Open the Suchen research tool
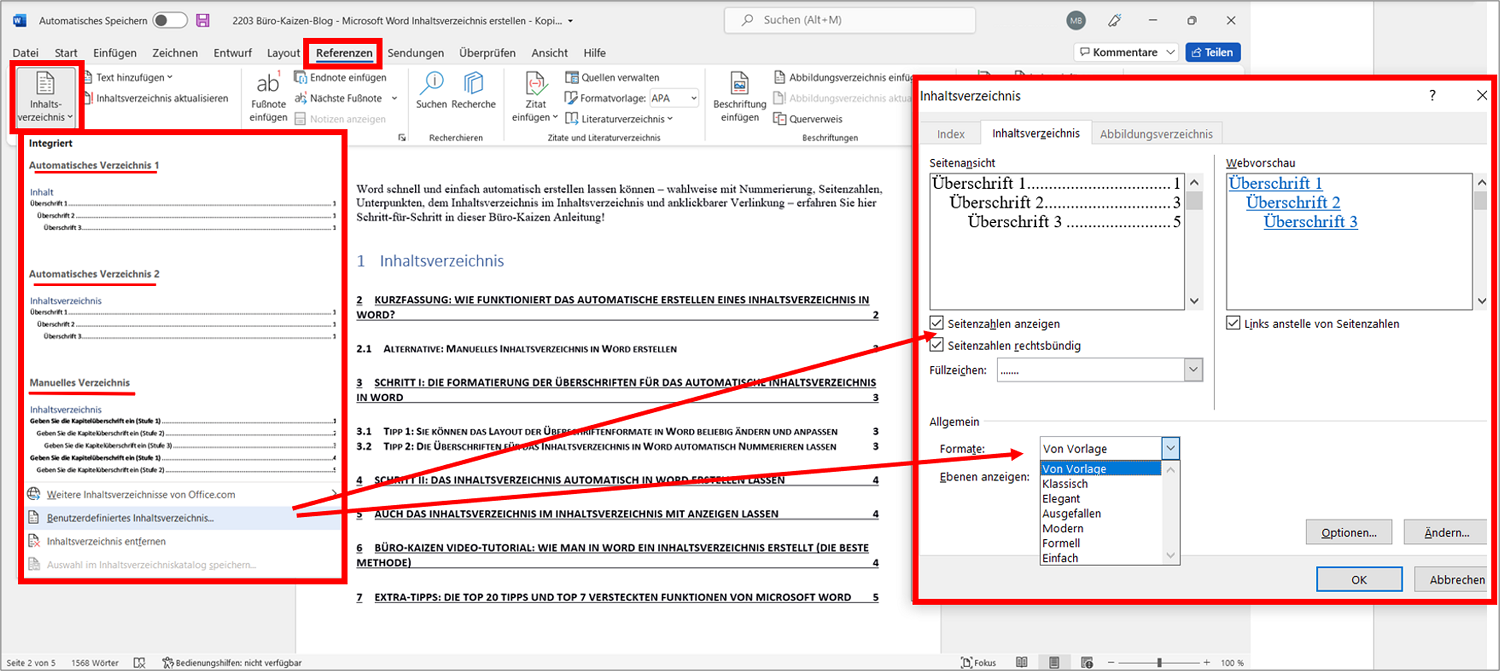This screenshot has height=671, width=1500. pos(432,91)
